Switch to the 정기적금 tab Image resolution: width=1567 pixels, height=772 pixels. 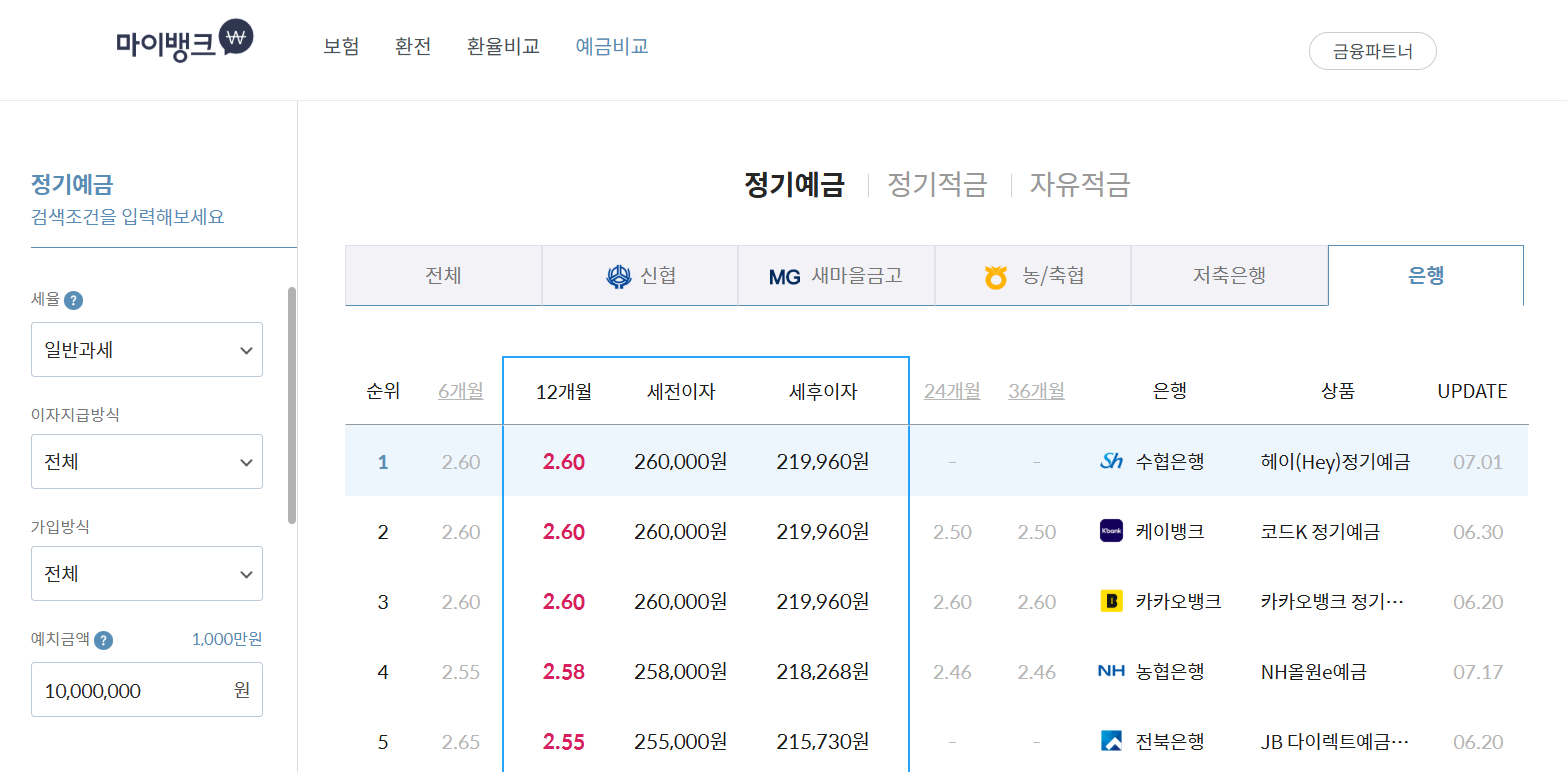pyautogui.click(x=936, y=184)
